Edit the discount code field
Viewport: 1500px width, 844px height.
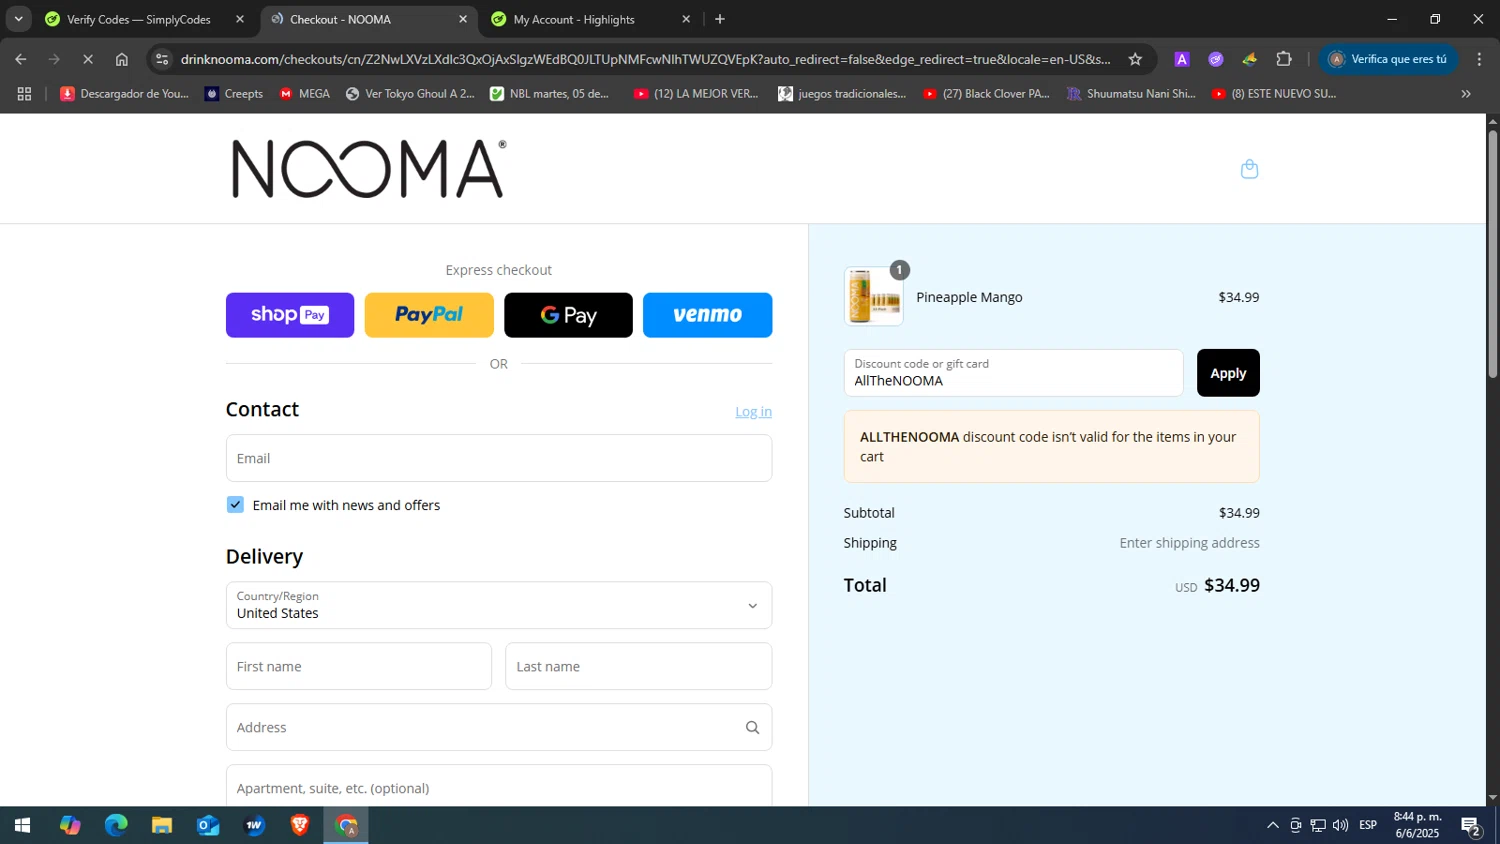click(x=1013, y=373)
